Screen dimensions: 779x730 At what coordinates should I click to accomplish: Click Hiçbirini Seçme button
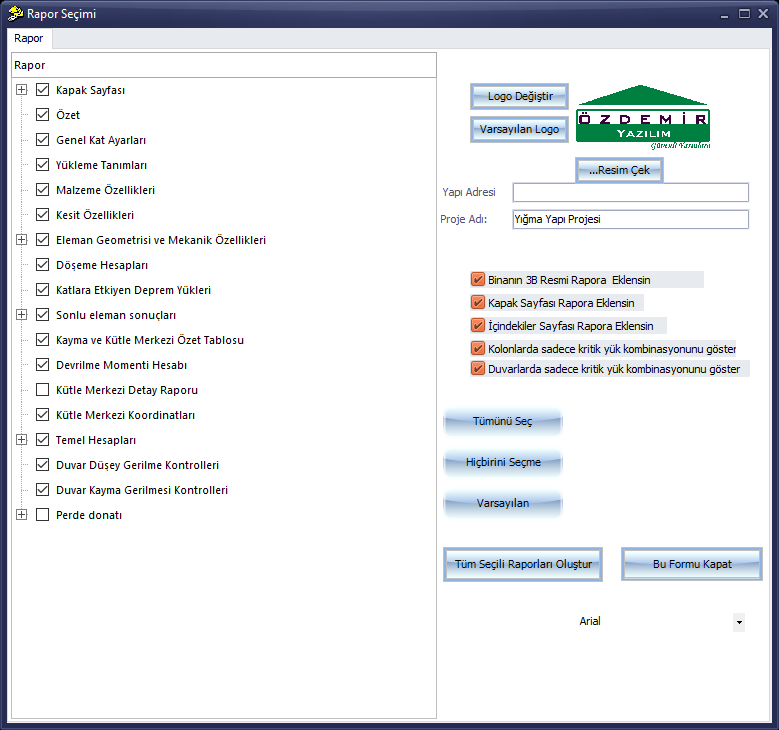[502, 463]
